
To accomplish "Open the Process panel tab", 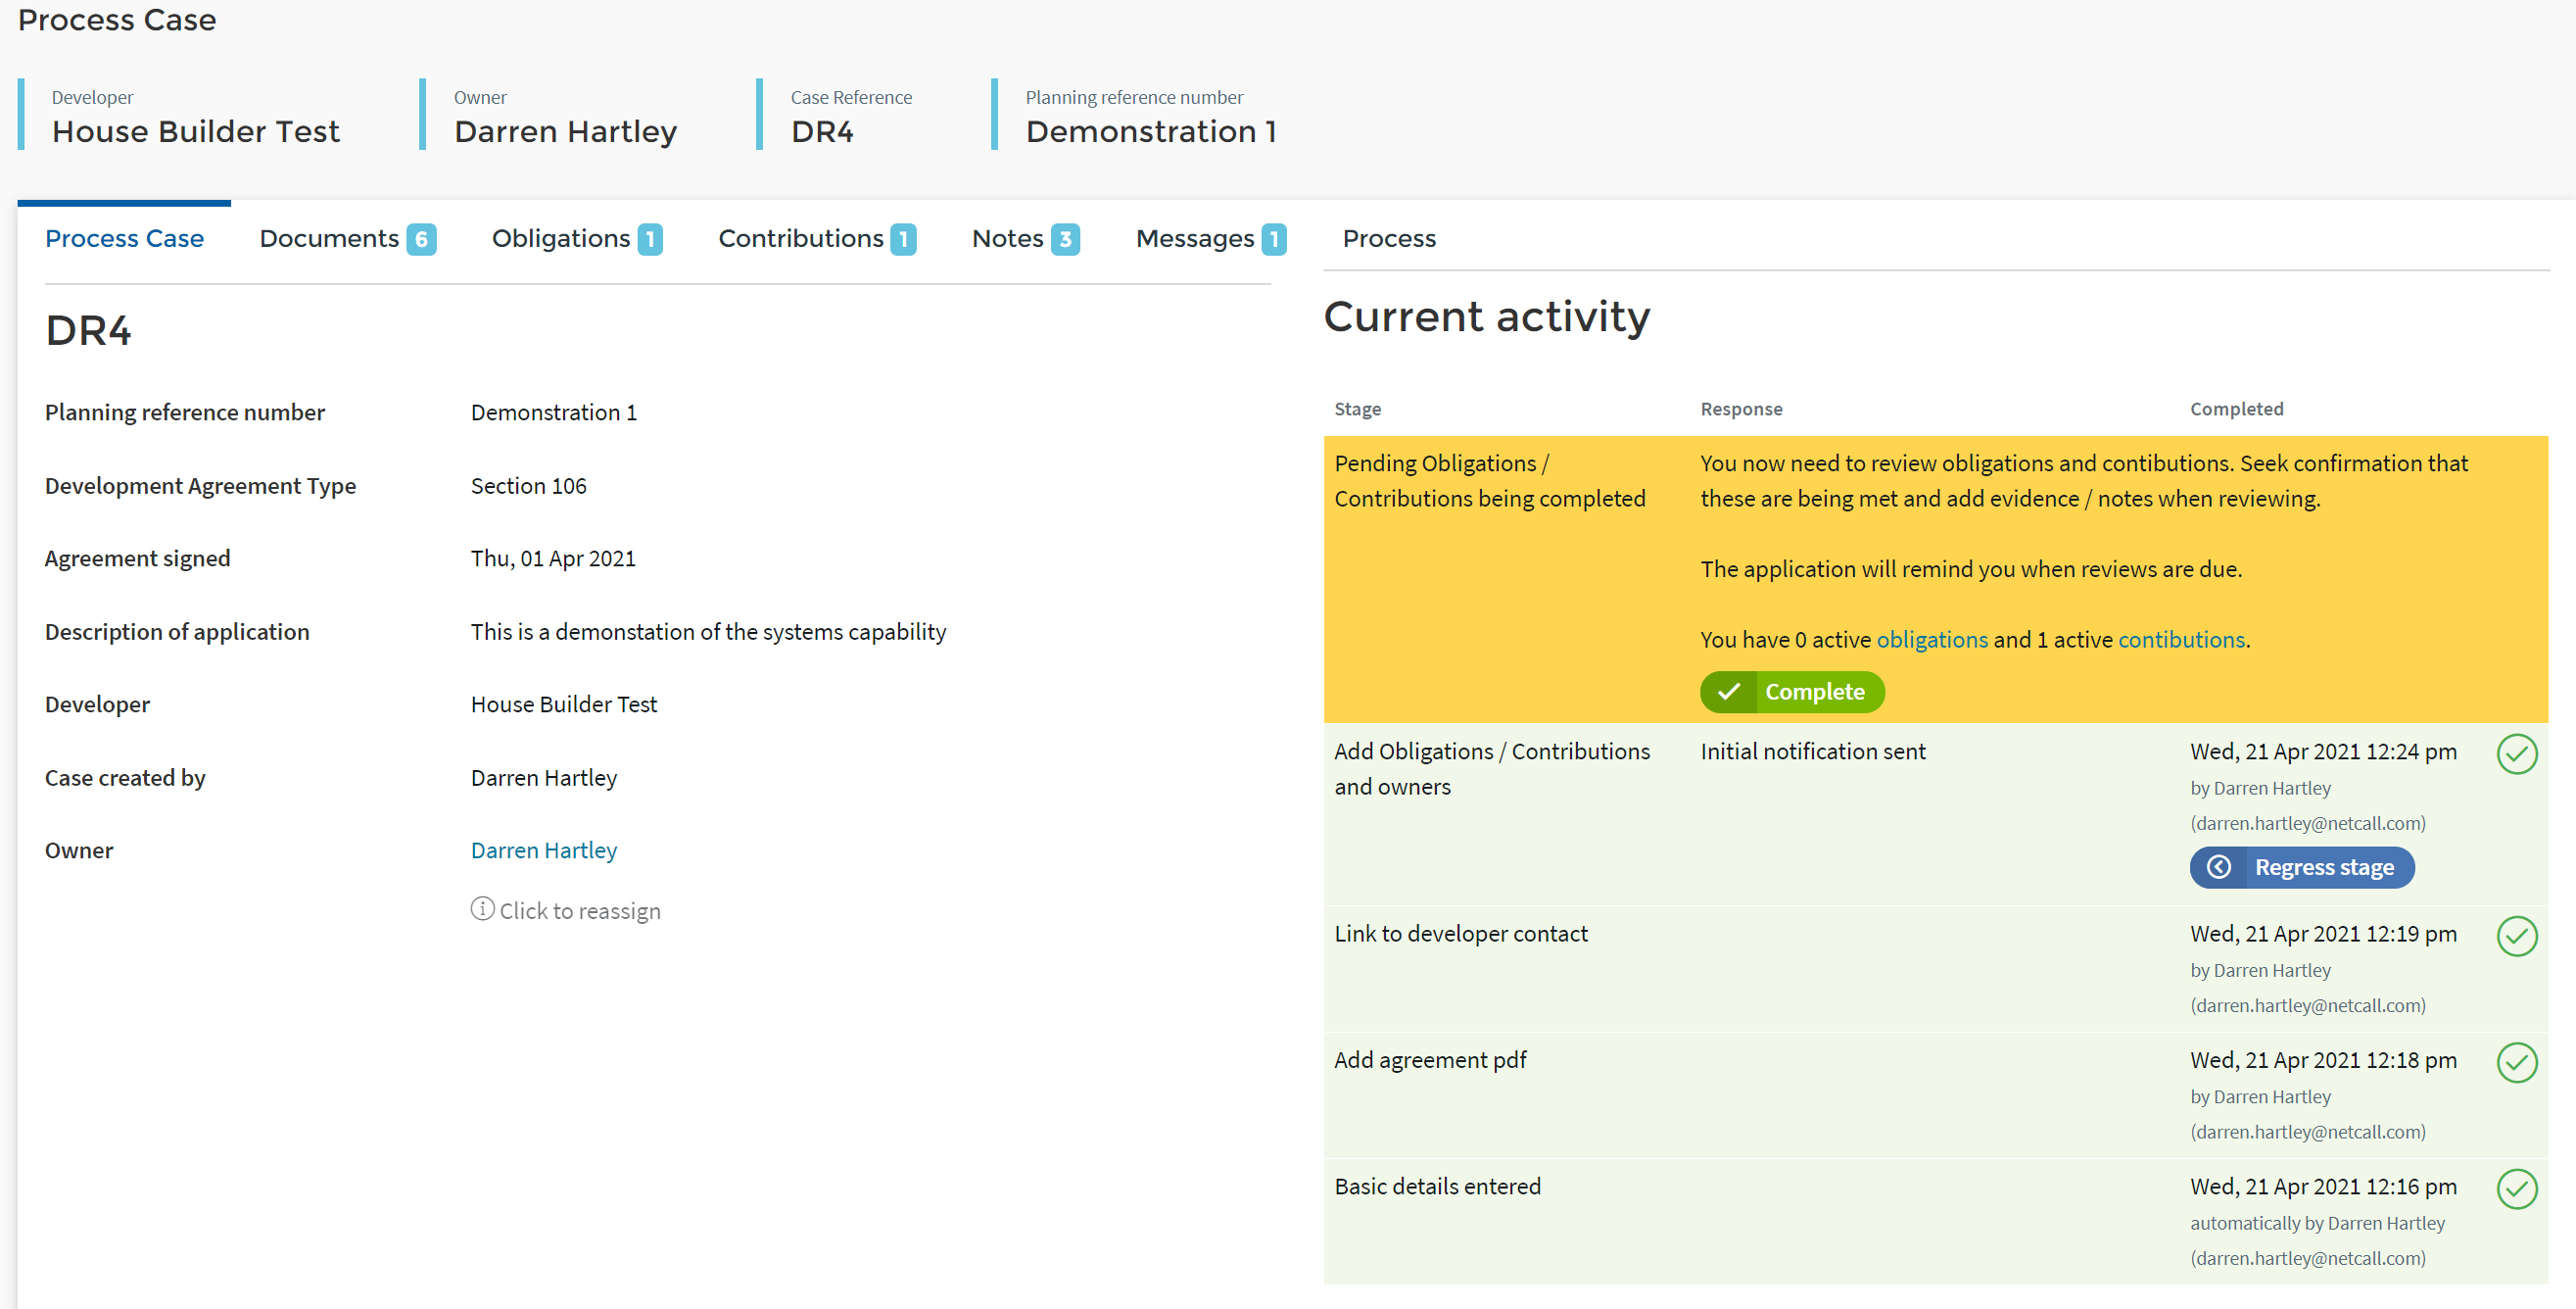I will click(x=1388, y=238).
